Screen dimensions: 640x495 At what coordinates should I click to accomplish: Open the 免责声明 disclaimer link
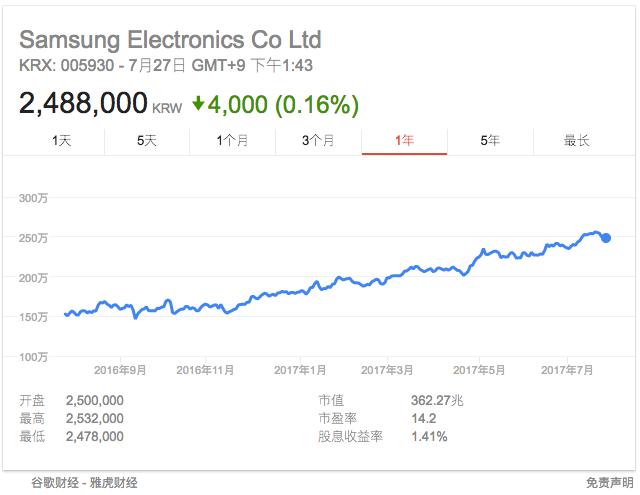tap(609, 483)
